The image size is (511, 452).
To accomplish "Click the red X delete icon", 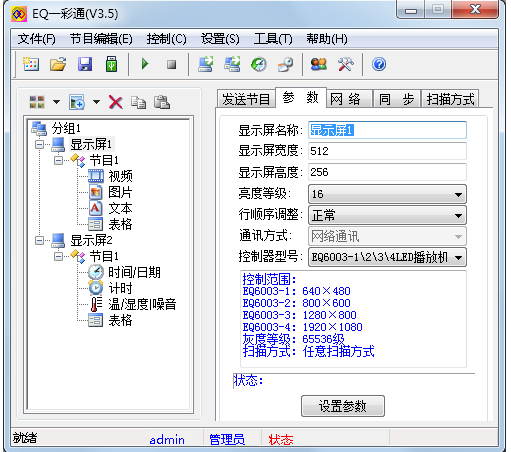I will (x=116, y=102).
